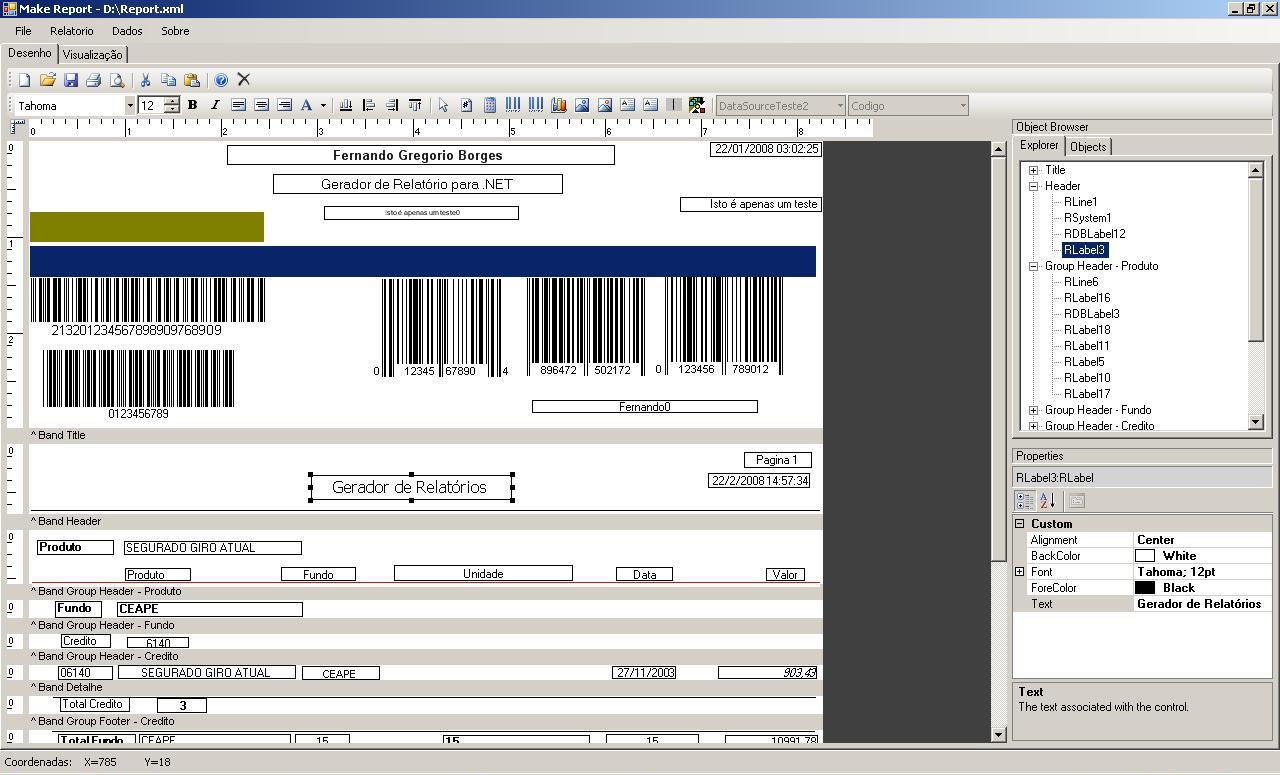Open the Codigo field dropdown

click(963, 105)
